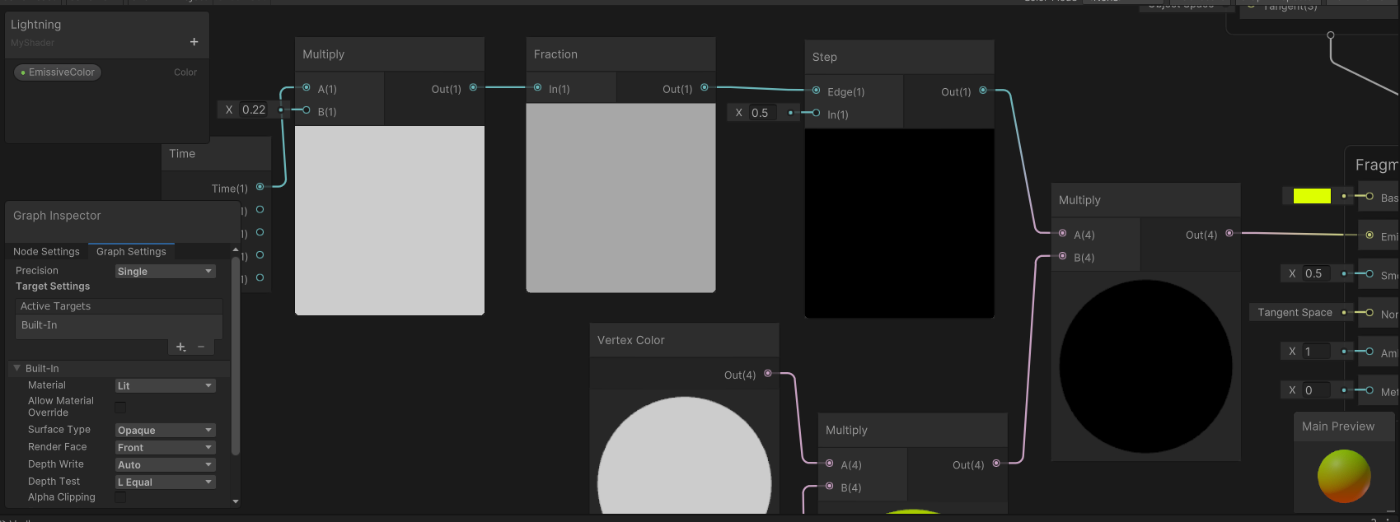
Task: Click A(4) port on the bottom Multiply node
Action: tap(829, 464)
